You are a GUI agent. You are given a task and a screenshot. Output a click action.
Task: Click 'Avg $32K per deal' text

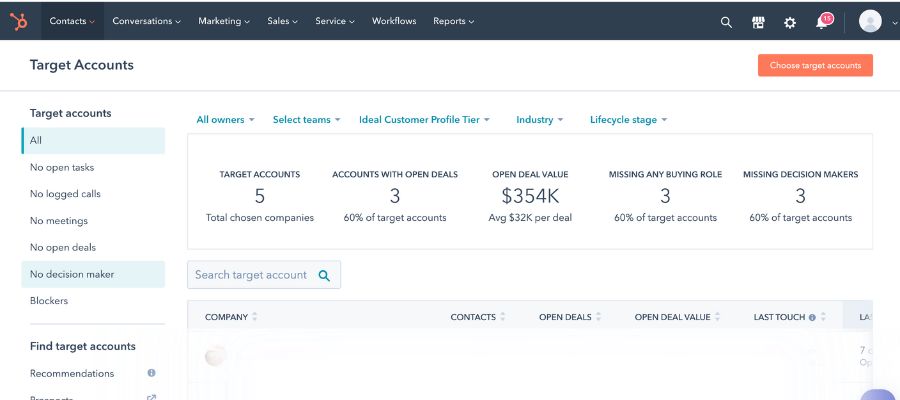point(530,218)
